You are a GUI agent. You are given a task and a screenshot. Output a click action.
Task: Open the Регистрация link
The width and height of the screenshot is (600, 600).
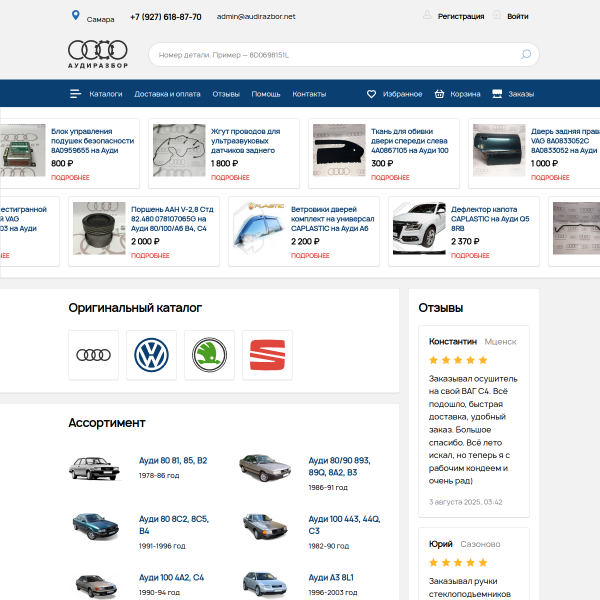pos(461,16)
